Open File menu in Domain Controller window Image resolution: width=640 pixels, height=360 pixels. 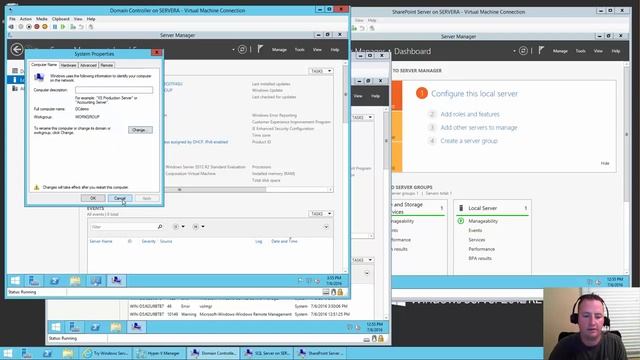point(12,19)
